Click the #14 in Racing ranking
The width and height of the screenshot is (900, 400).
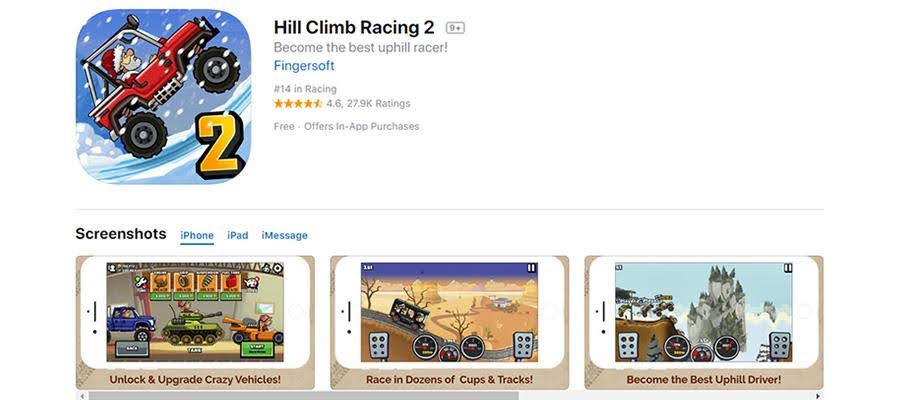(305, 89)
